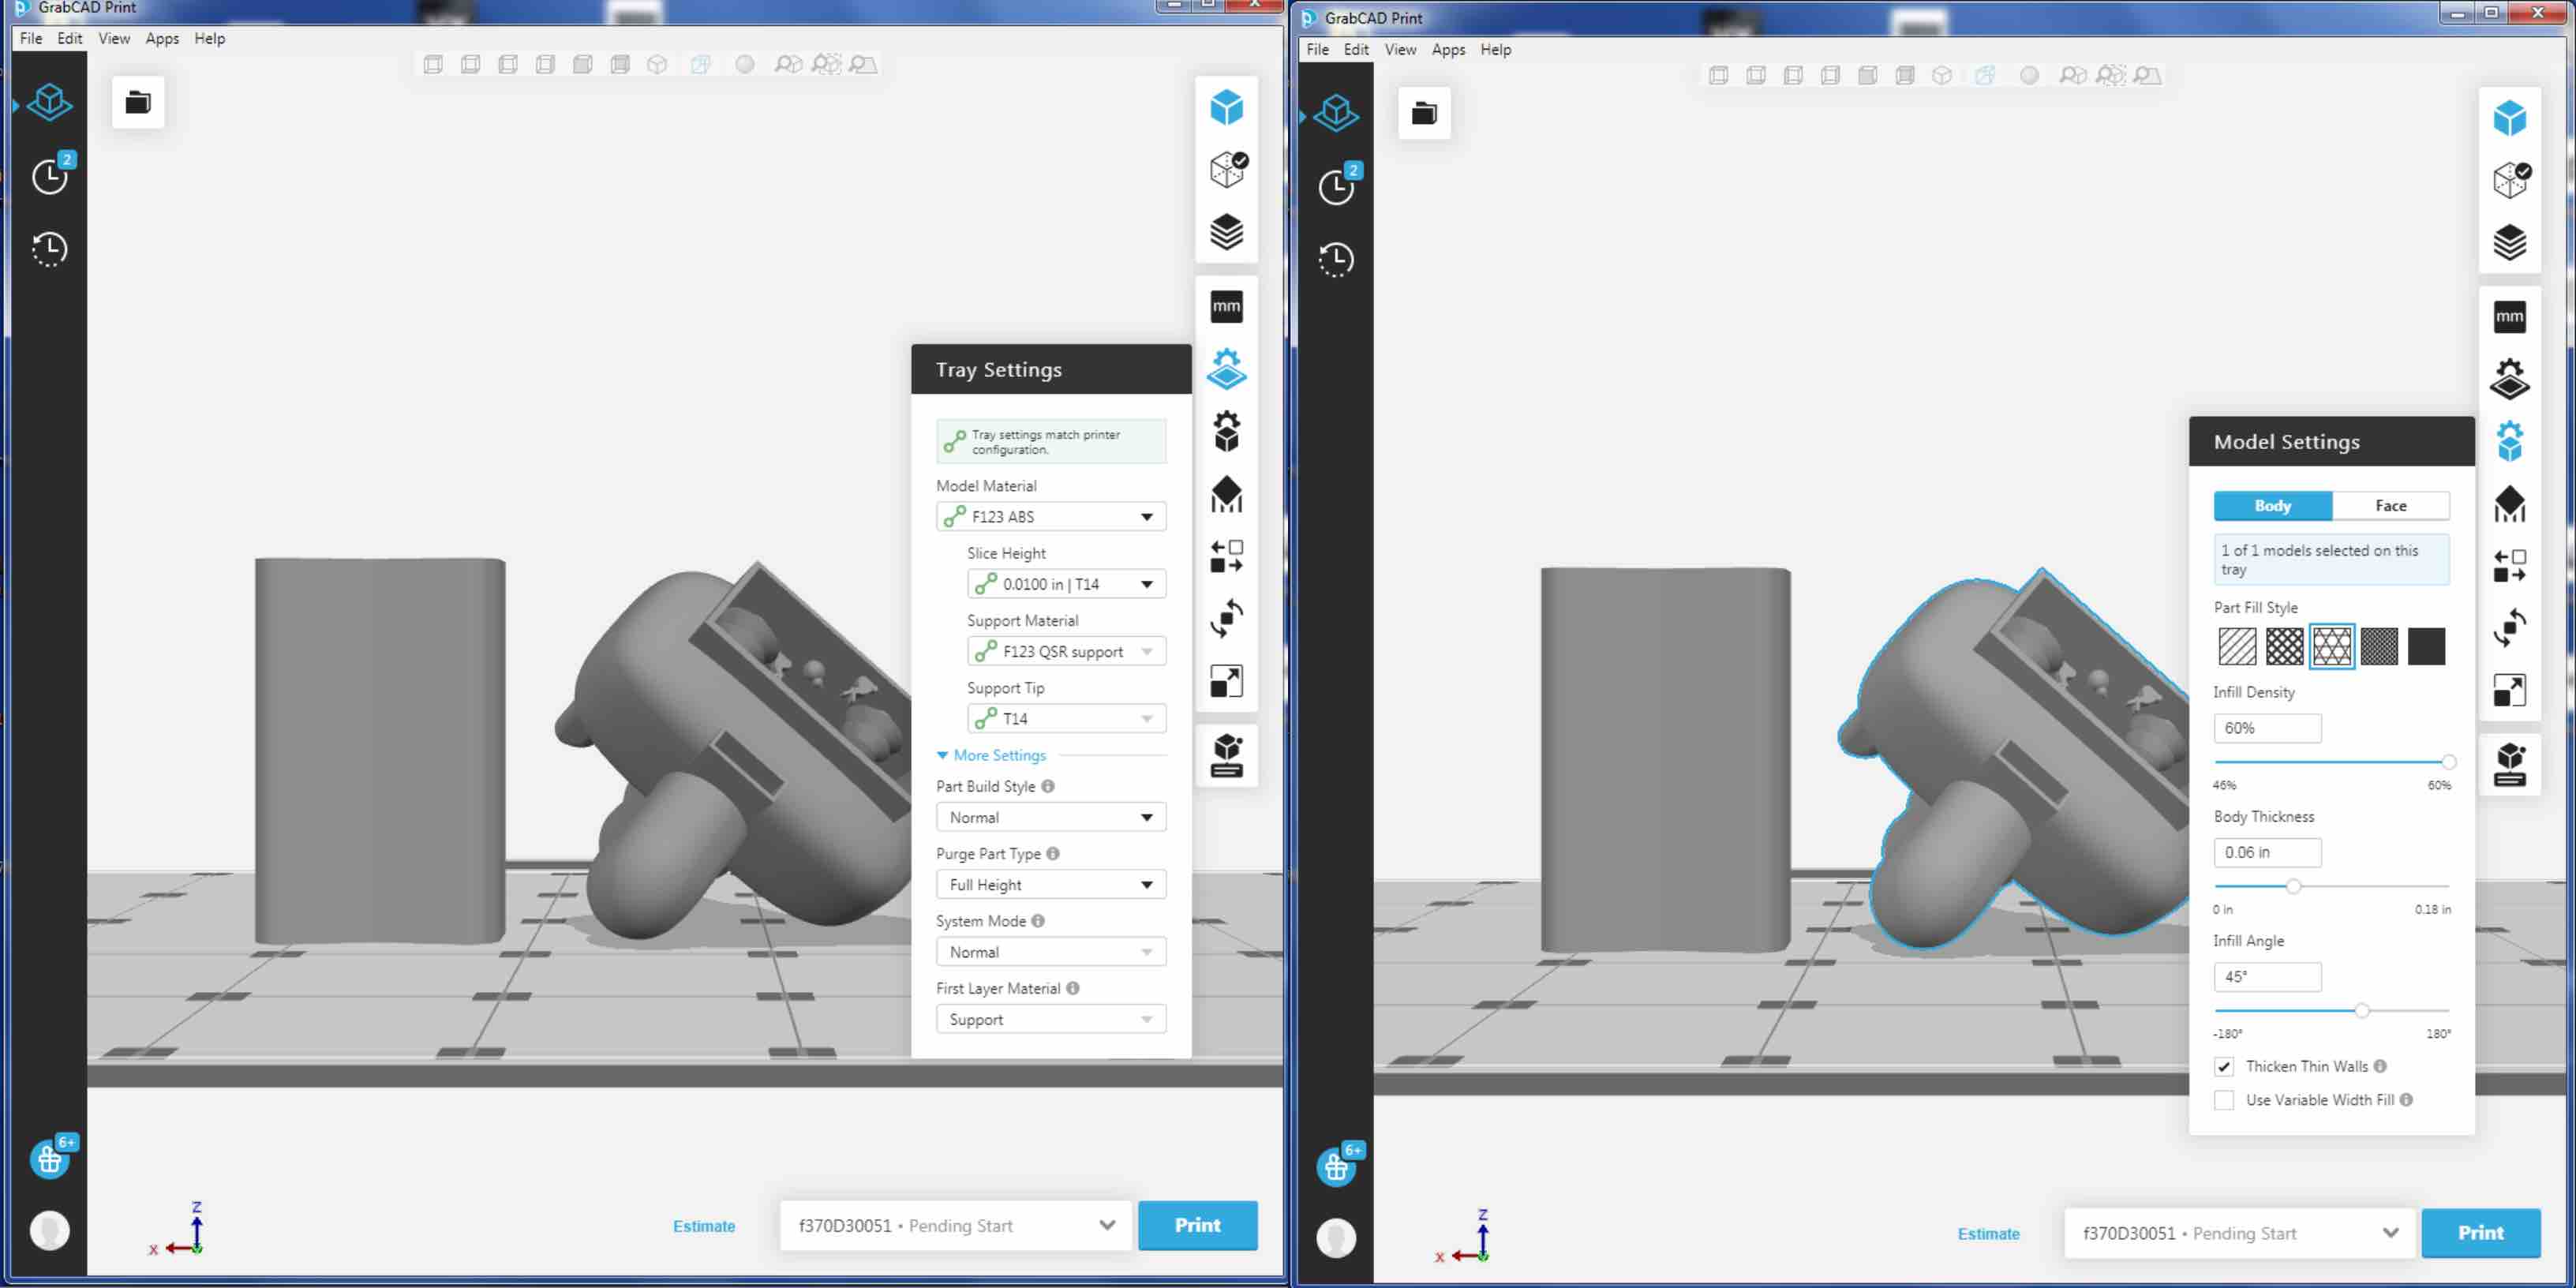Select isometric view cube in left window toolbar

click(657, 65)
